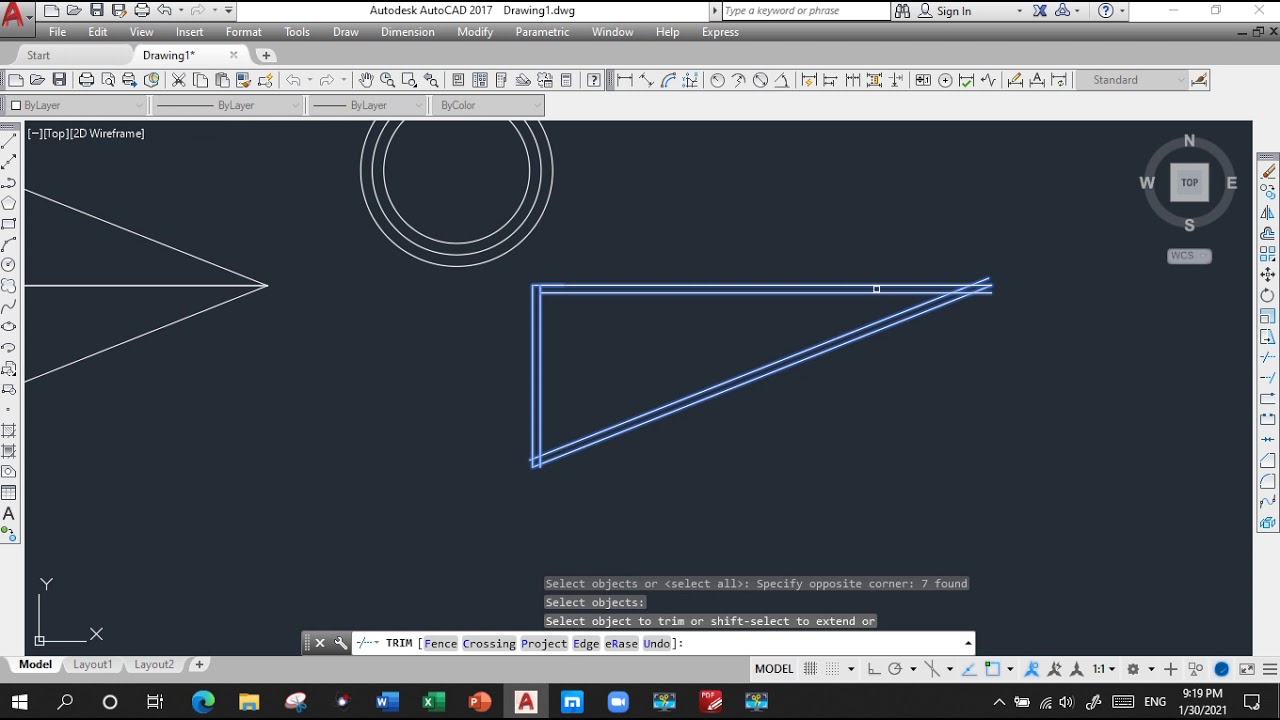Add a new drawing tab with plus button
Image resolution: width=1280 pixels, height=720 pixels.
tap(266, 55)
